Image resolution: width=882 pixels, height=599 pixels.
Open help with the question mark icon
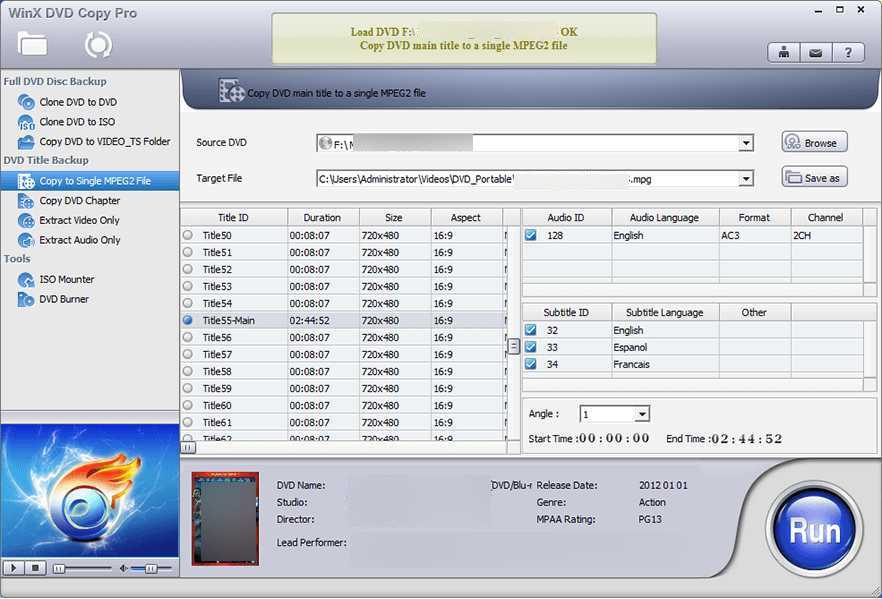point(848,53)
